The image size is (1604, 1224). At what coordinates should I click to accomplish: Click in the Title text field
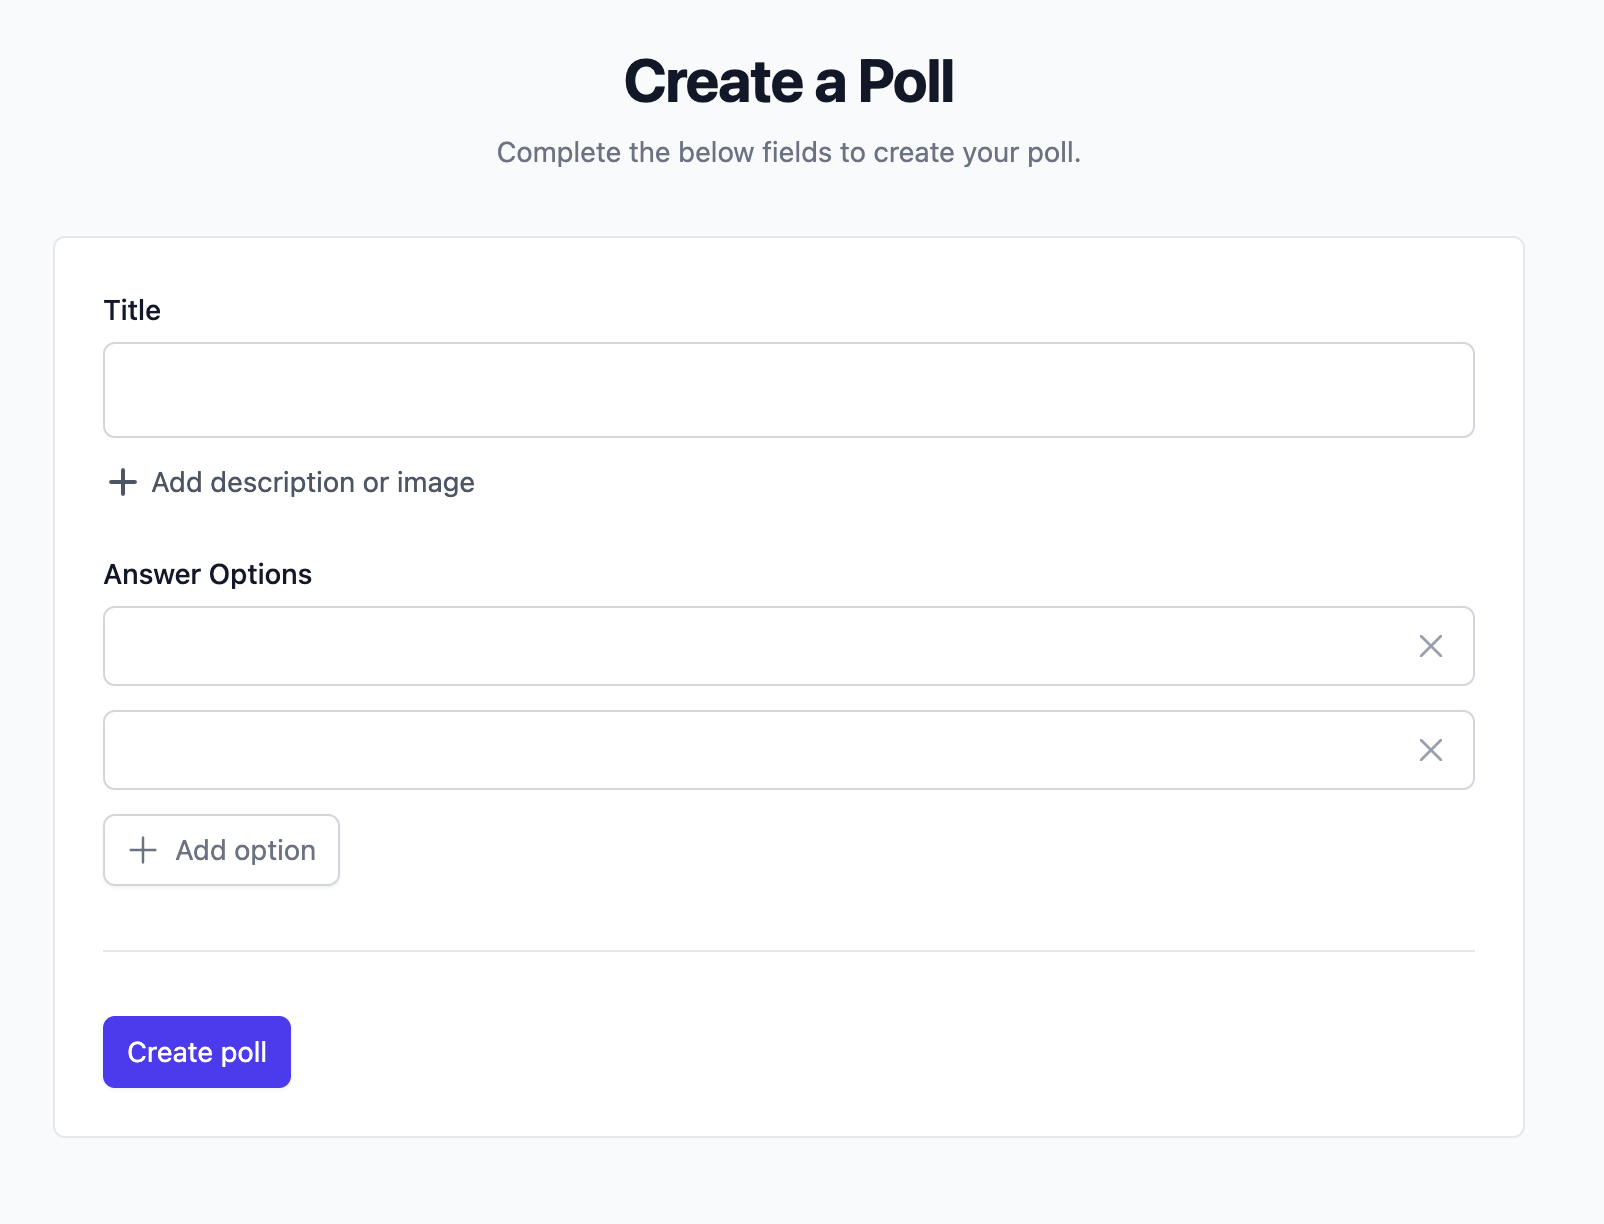pyautogui.click(x=788, y=390)
